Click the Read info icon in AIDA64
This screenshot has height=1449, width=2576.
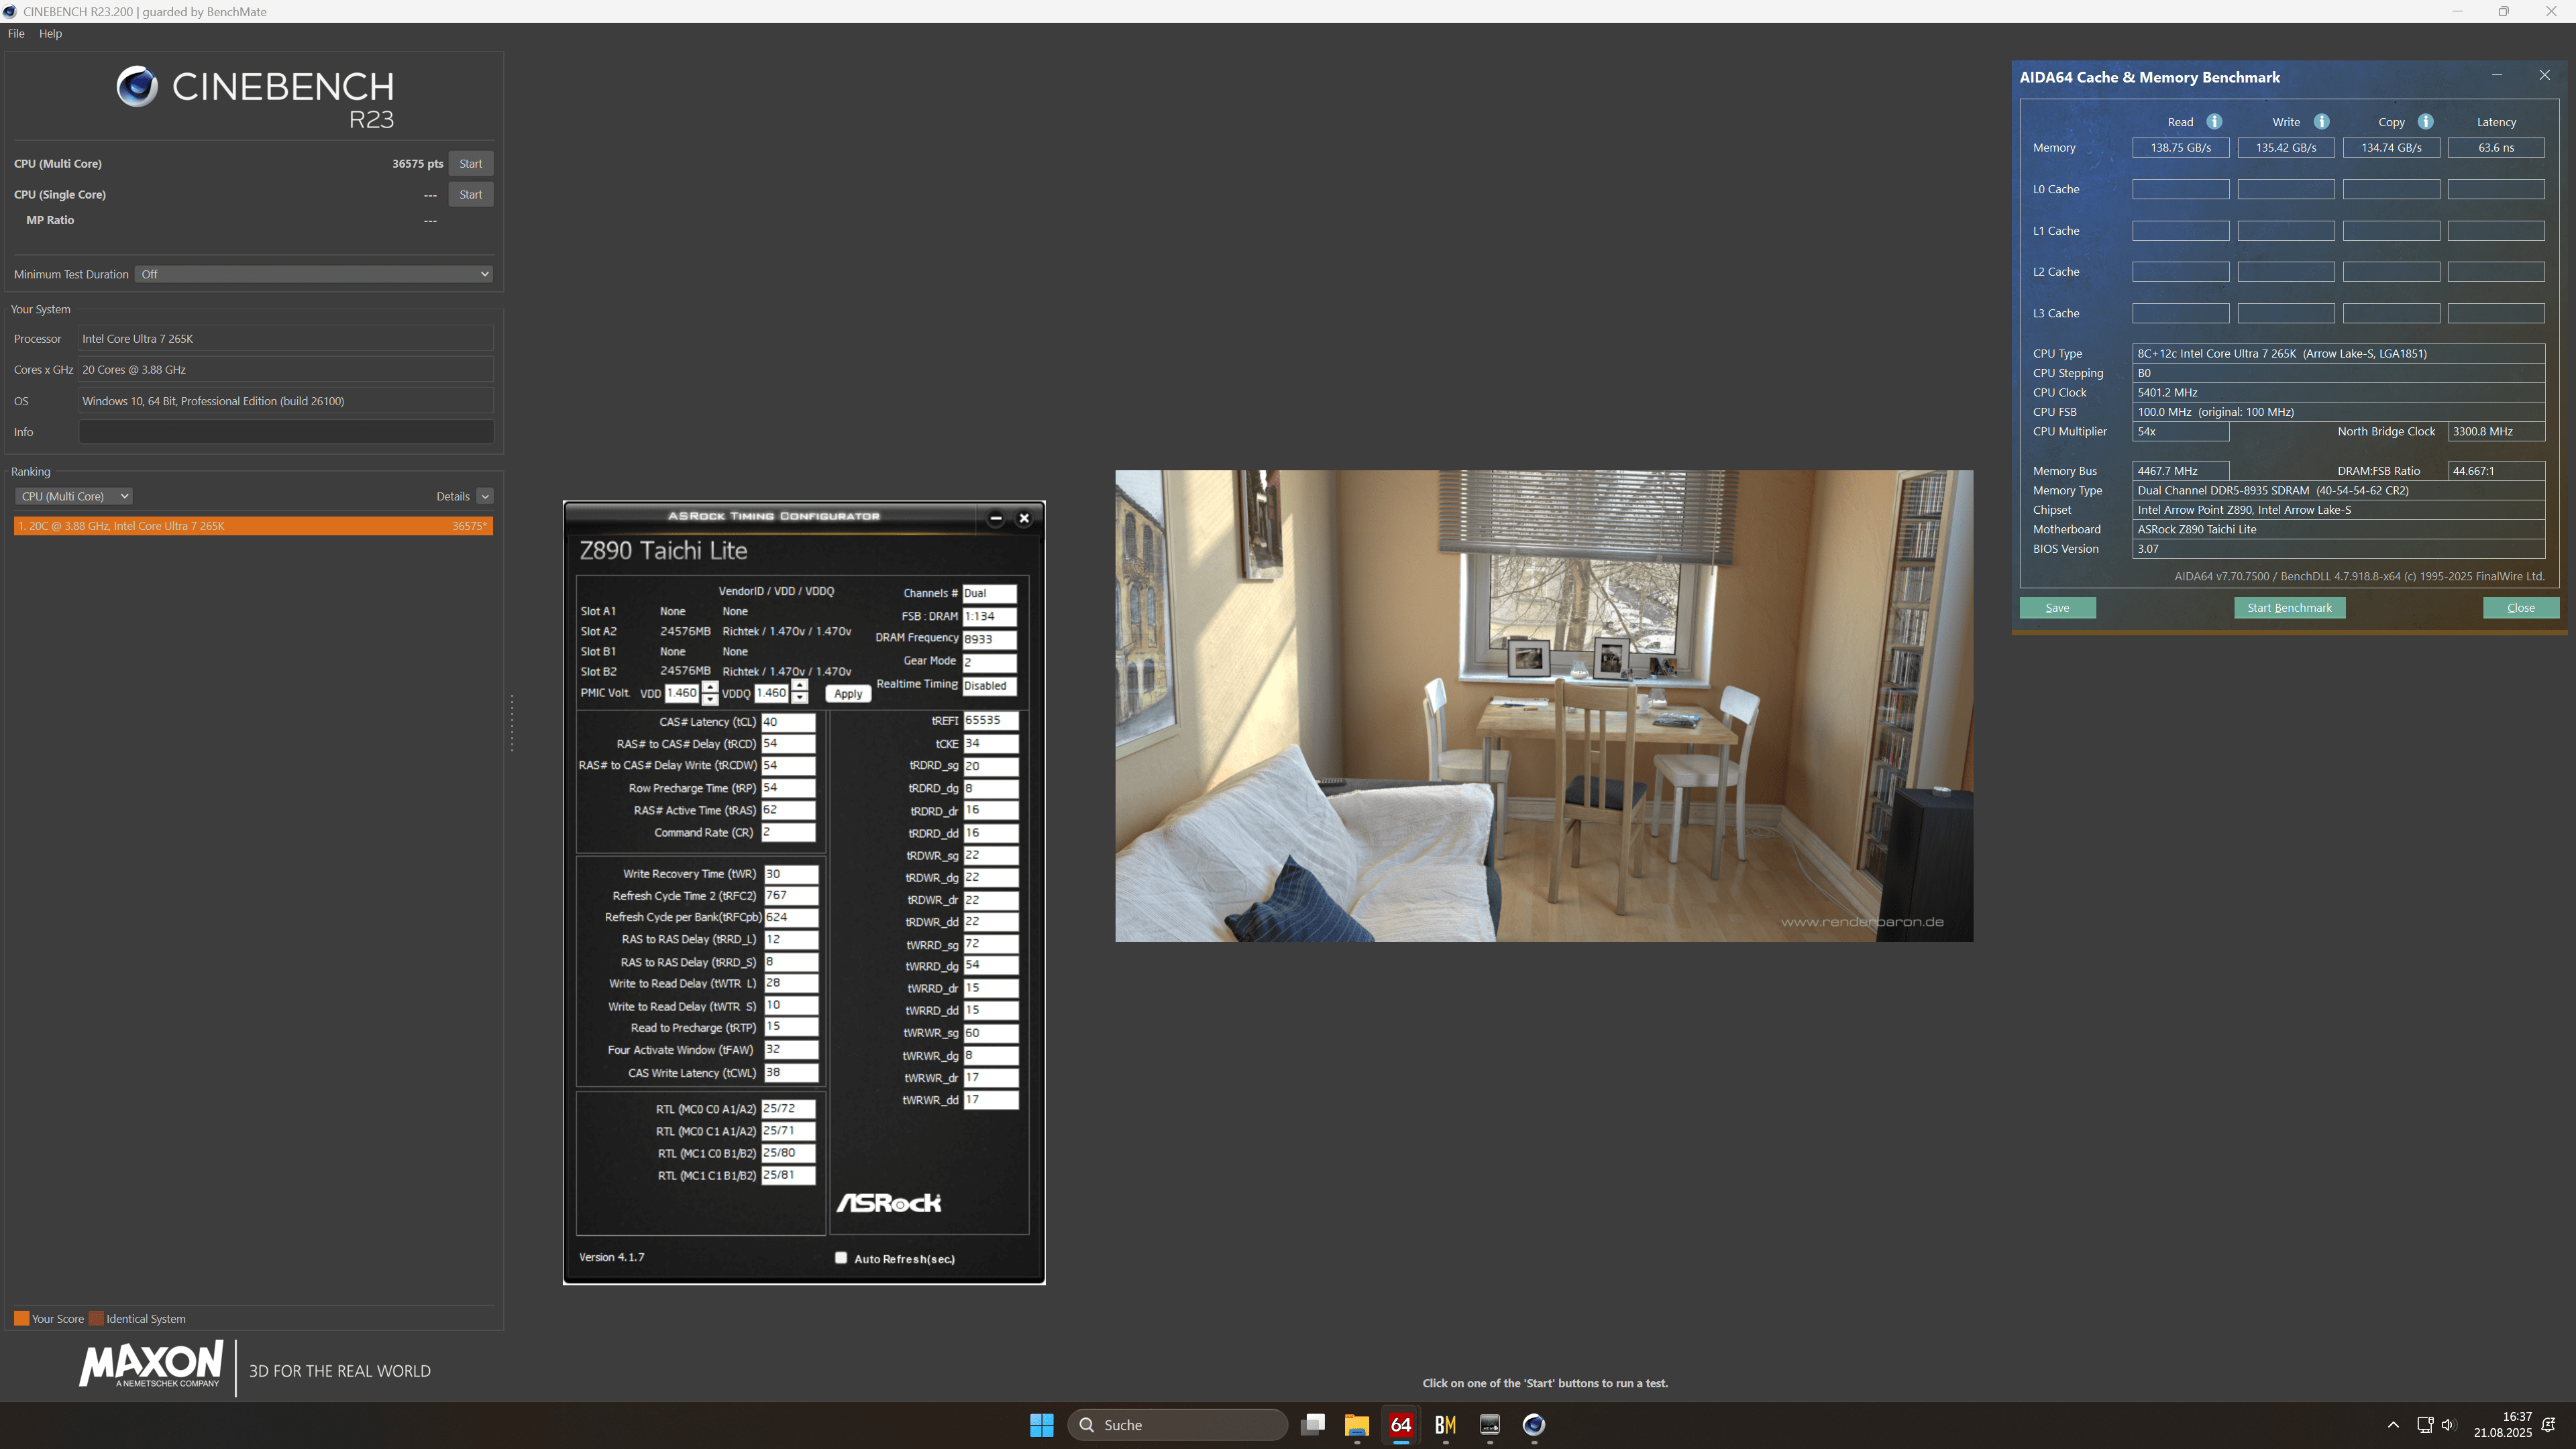[2214, 122]
